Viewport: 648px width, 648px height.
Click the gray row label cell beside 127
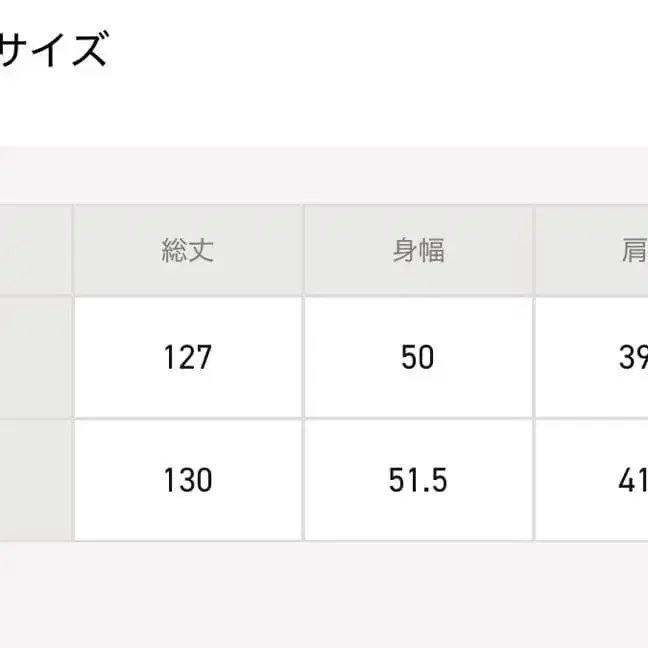(x=35, y=357)
